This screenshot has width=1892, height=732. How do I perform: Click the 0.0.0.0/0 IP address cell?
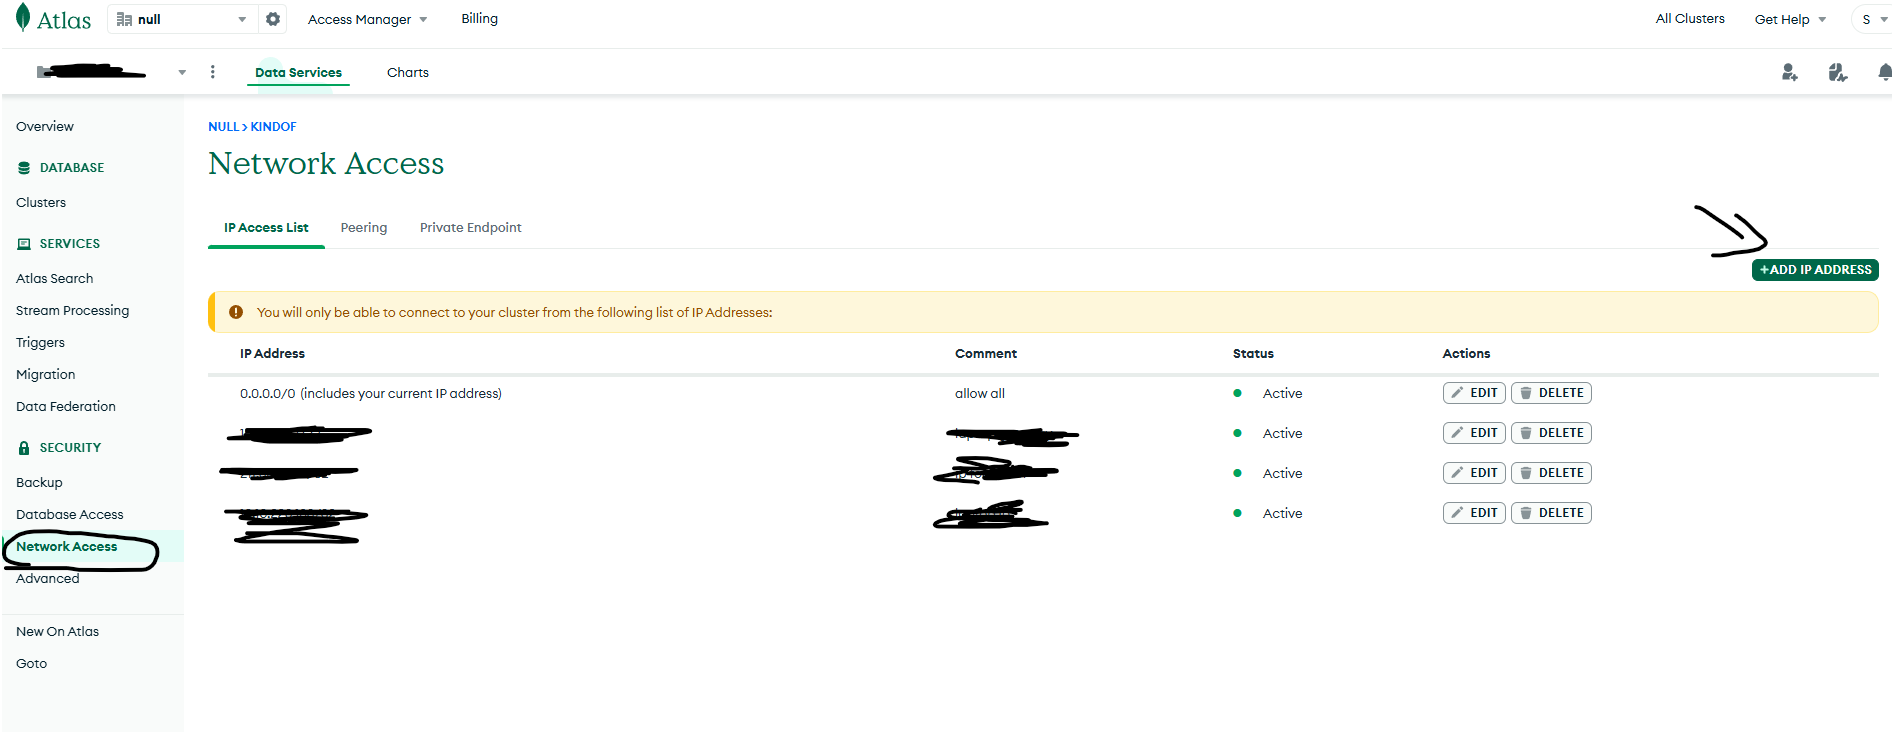pos(371,394)
